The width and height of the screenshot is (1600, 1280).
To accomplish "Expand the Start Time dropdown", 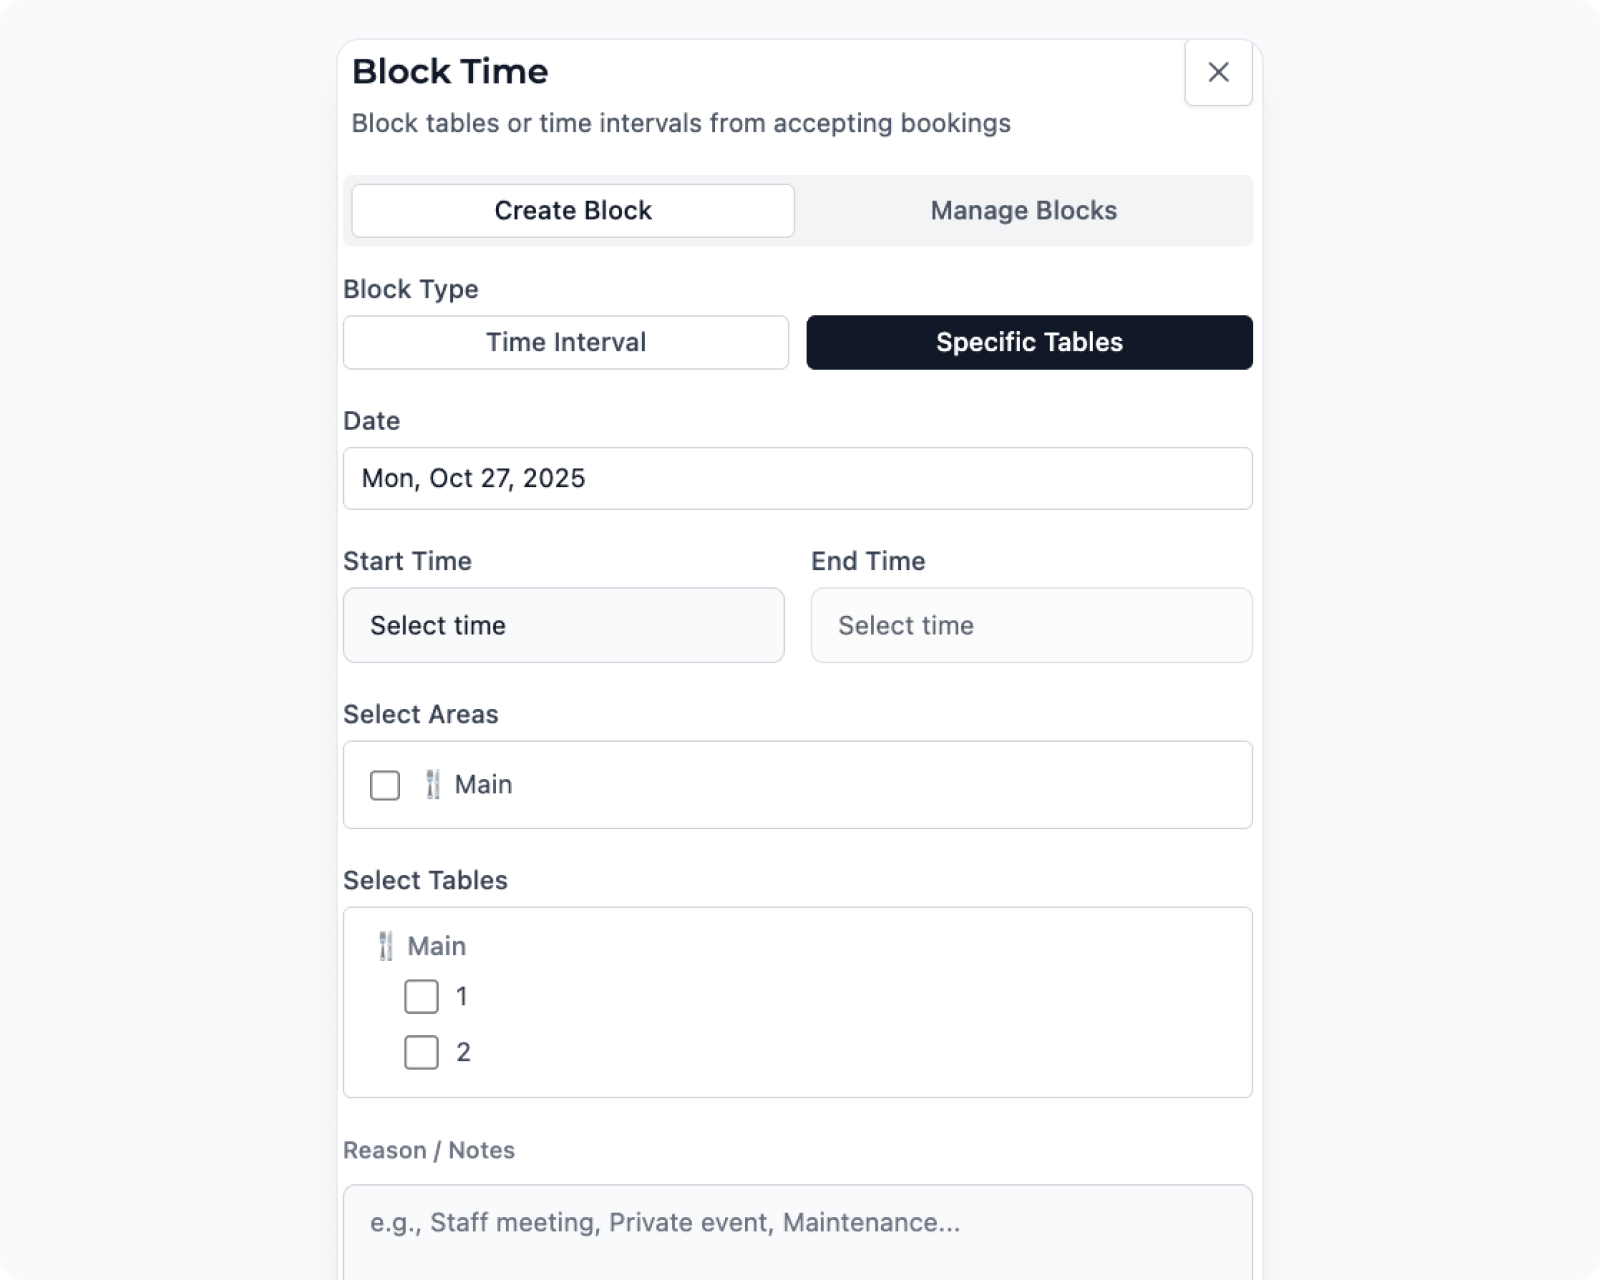I will click(x=563, y=625).
